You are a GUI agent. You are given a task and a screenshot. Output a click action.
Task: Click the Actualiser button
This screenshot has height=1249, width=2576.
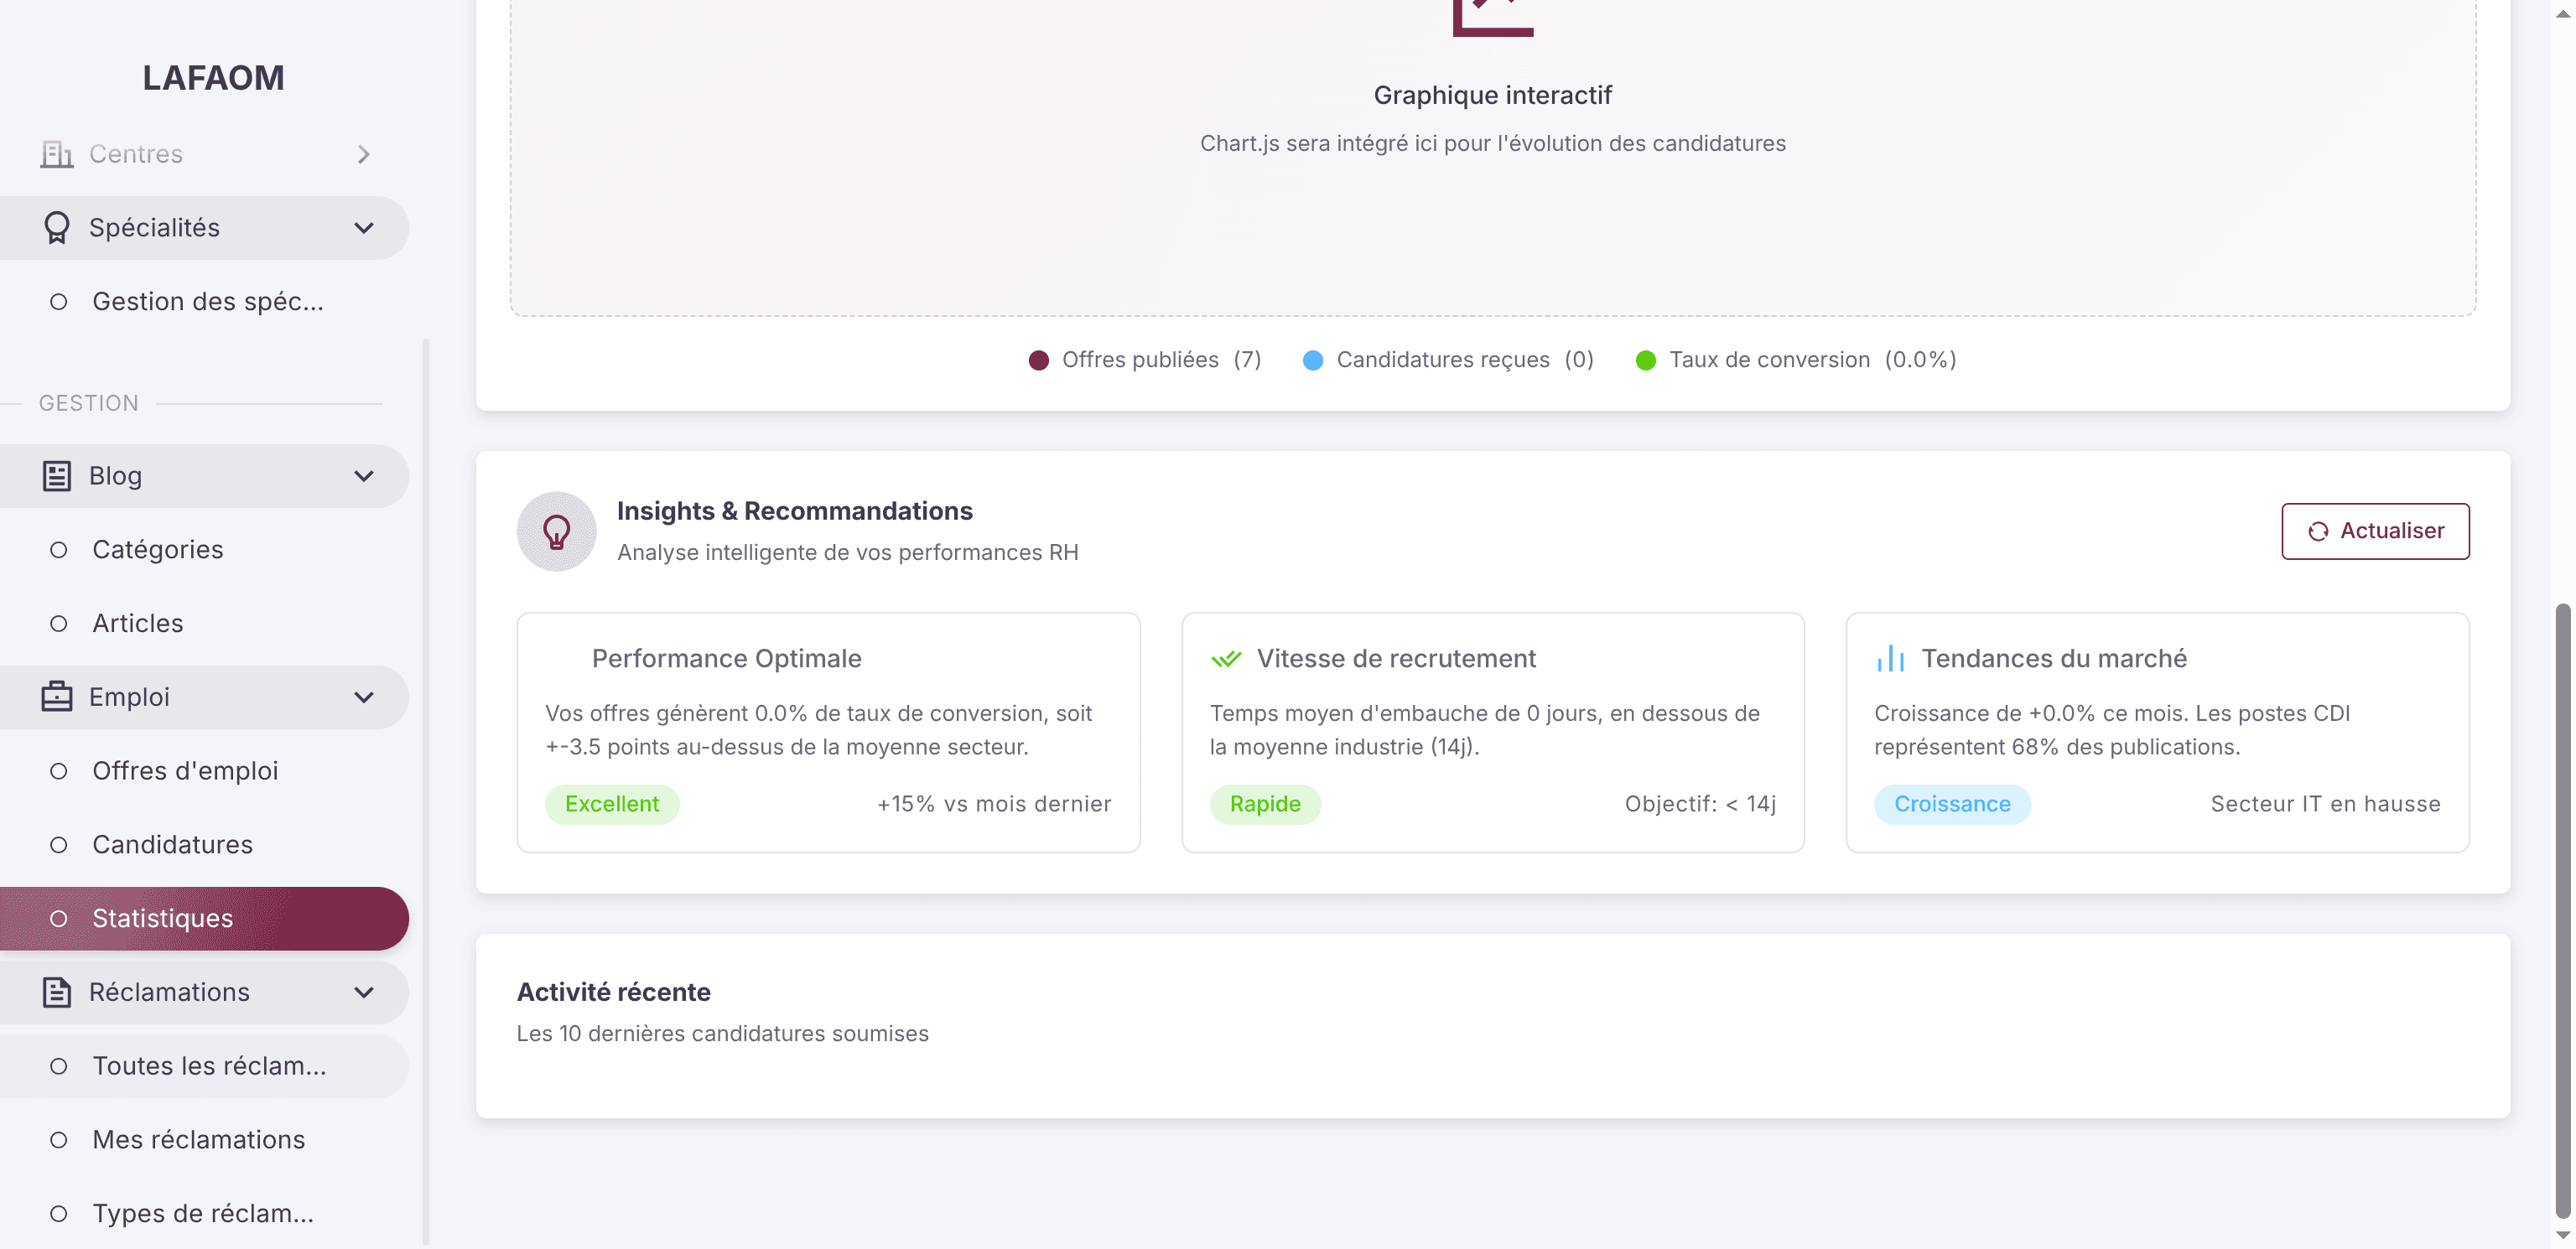pyautogui.click(x=2375, y=531)
